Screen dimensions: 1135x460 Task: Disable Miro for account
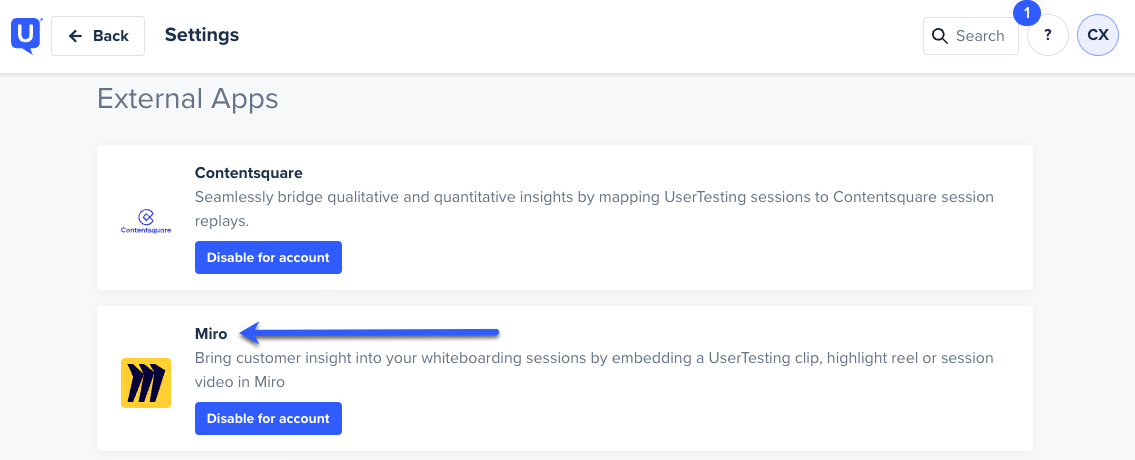coord(268,418)
